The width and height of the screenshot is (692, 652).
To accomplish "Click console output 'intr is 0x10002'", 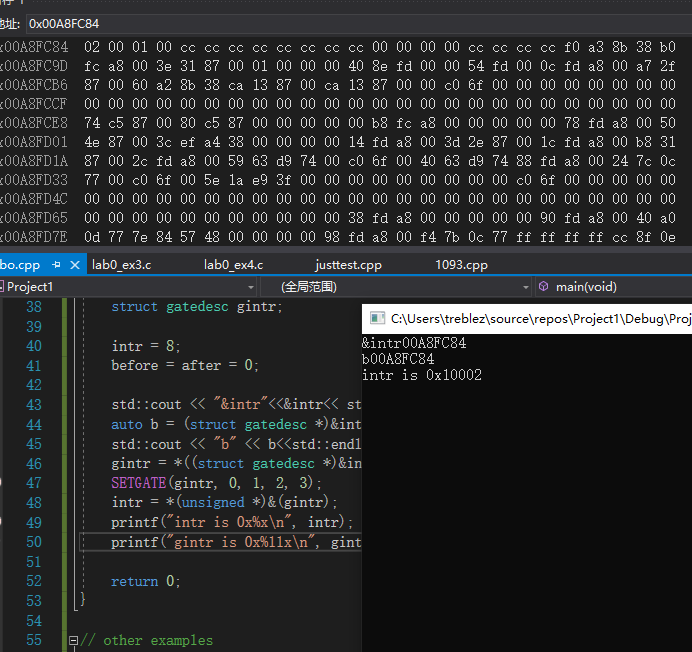I will click(422, 375).
